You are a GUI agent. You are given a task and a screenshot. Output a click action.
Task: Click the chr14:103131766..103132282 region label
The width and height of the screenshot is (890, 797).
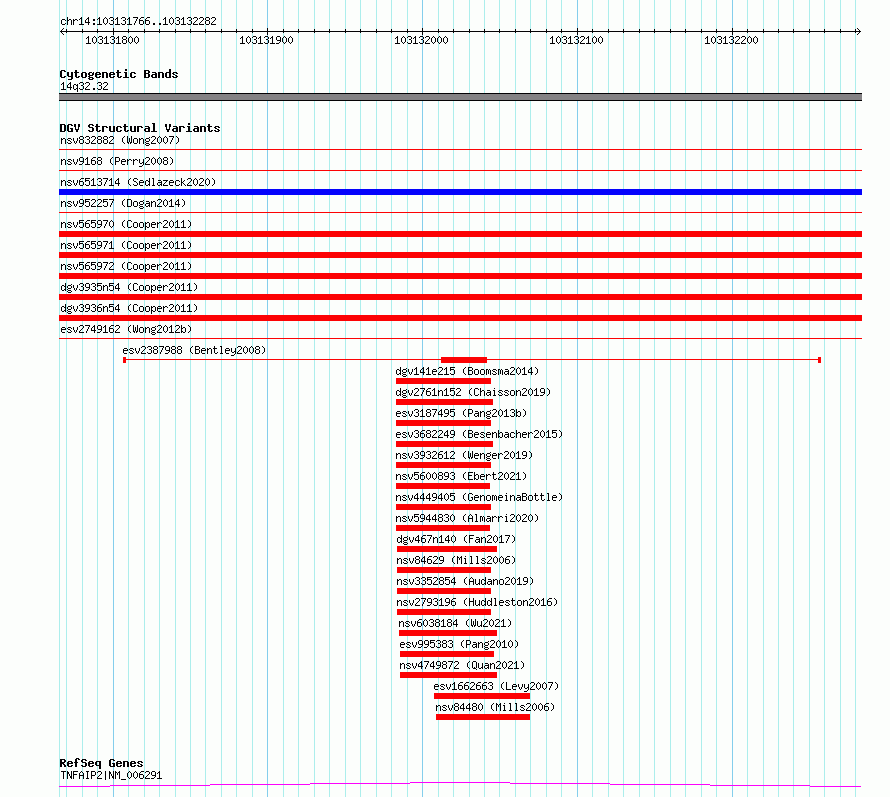pos(138,22)
